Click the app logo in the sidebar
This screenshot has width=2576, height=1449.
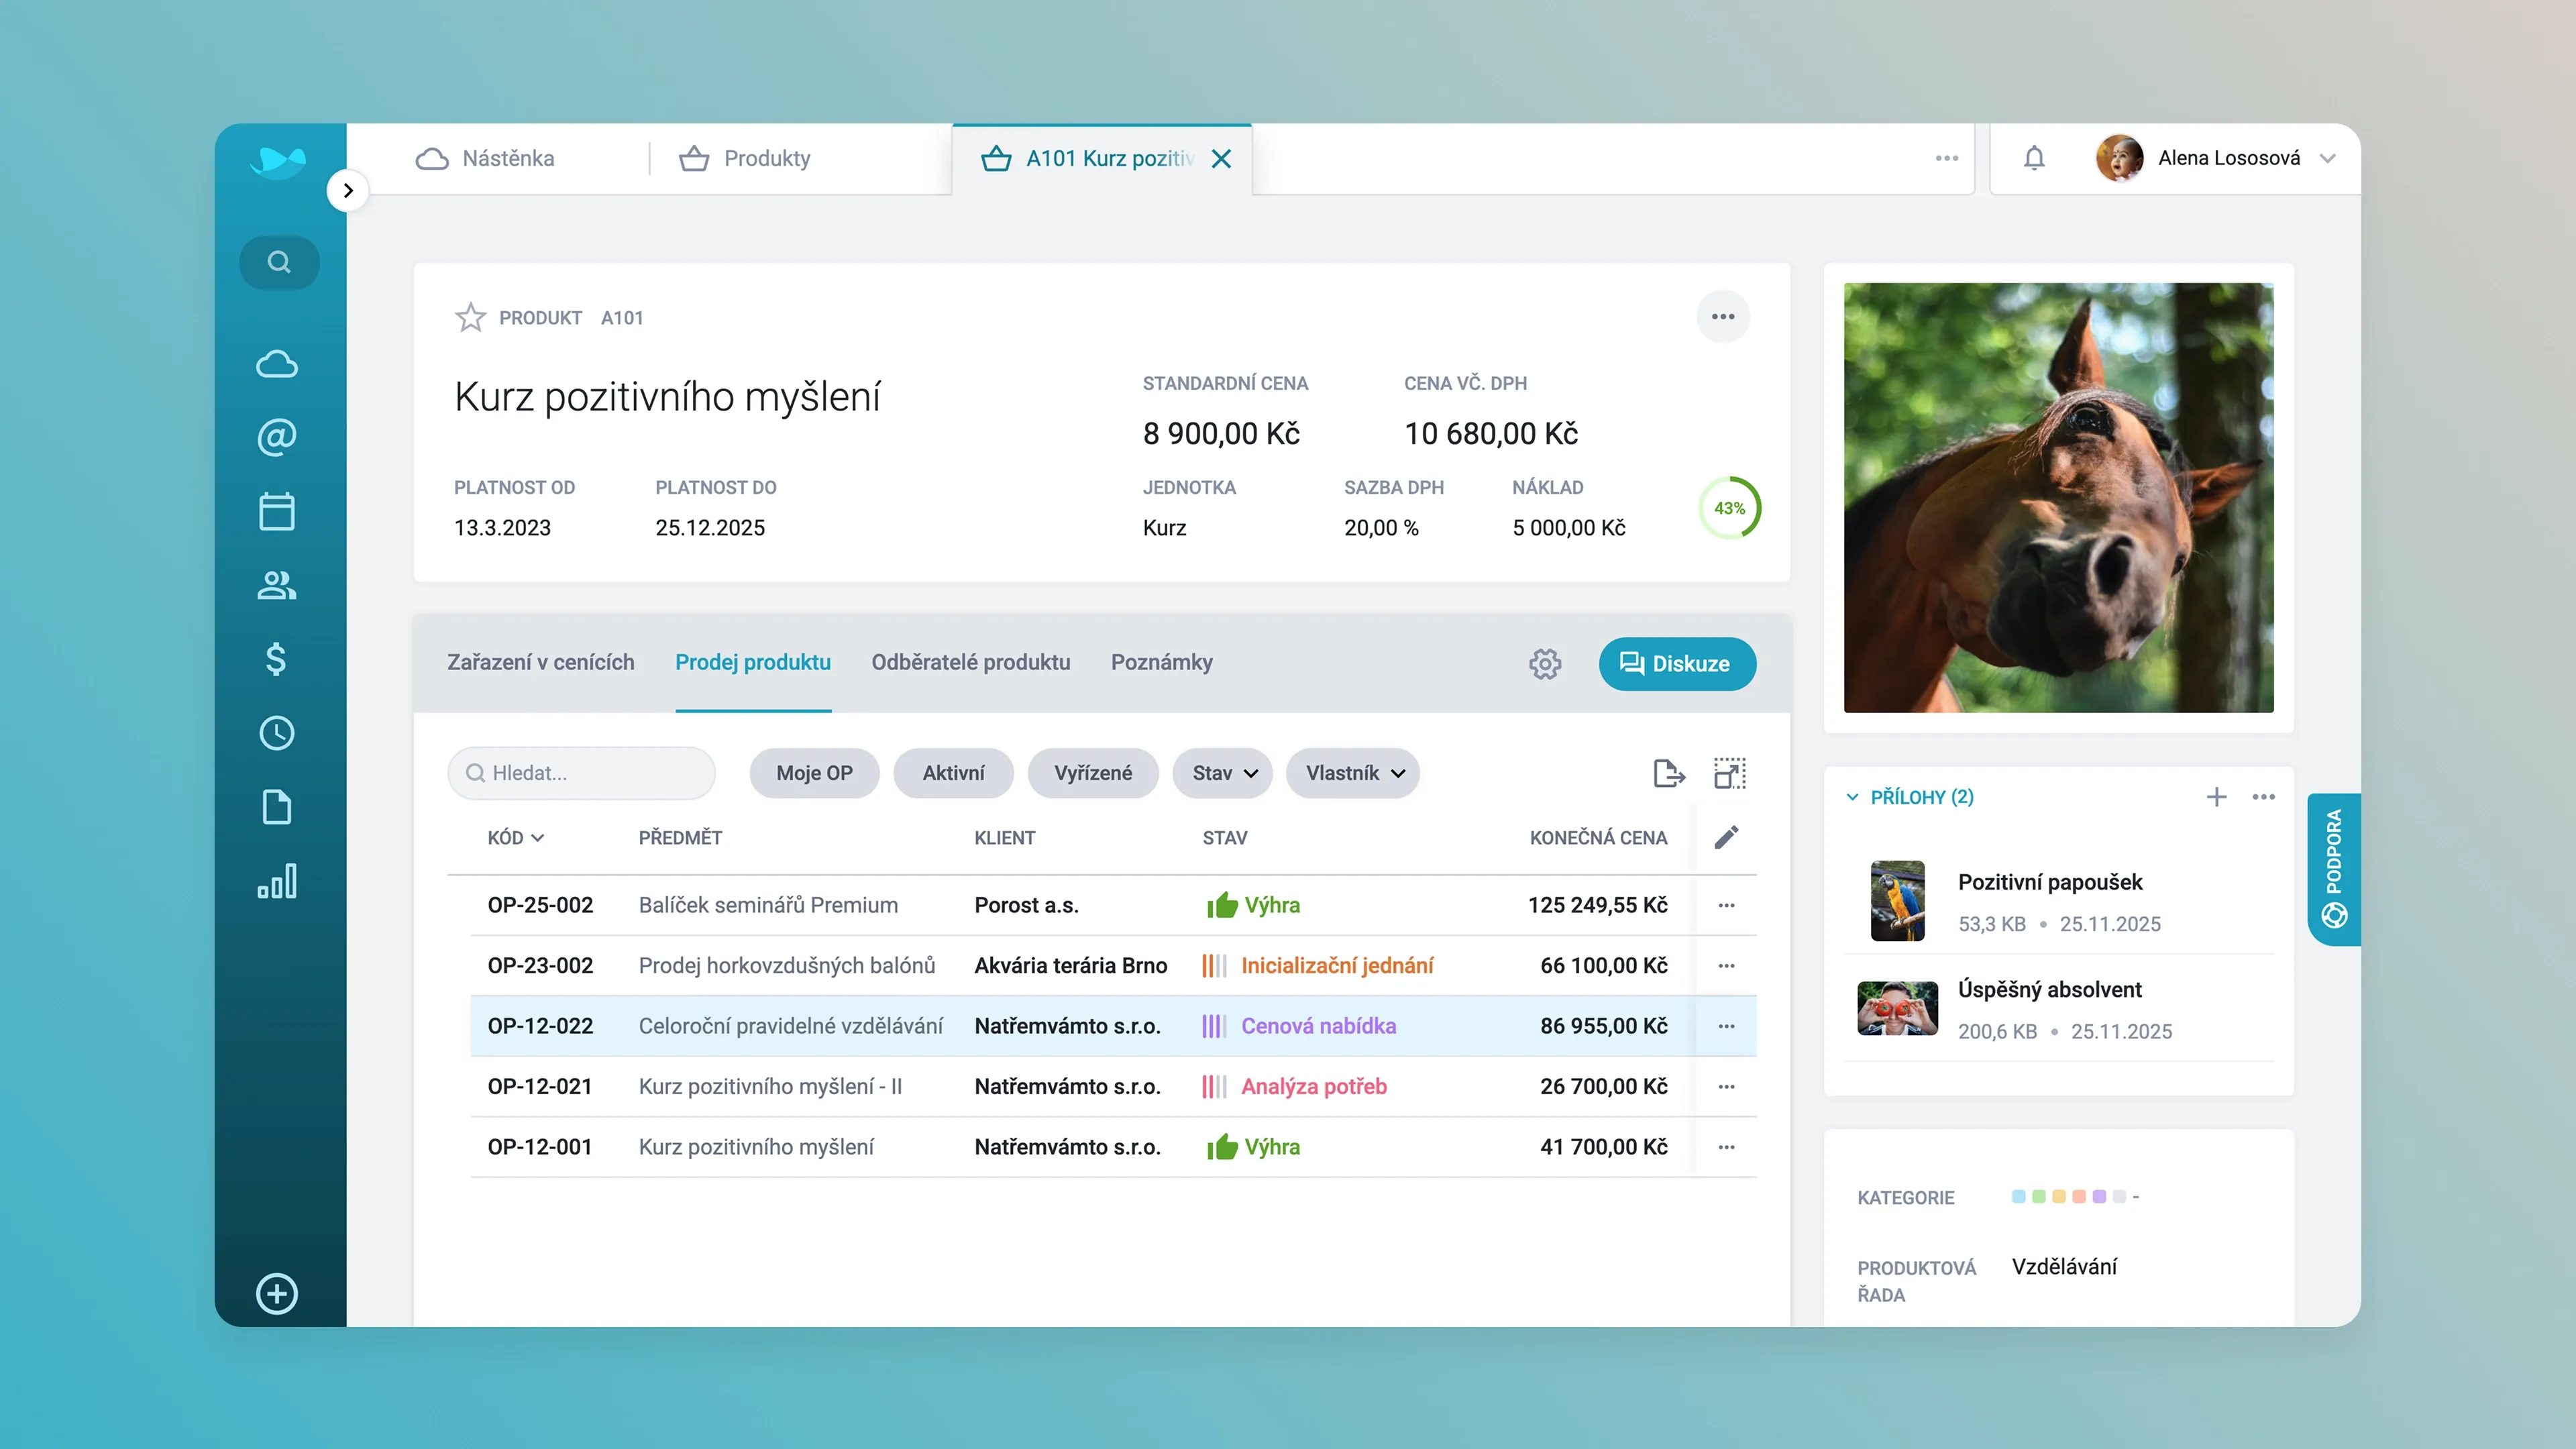click(x=278, y=161)
